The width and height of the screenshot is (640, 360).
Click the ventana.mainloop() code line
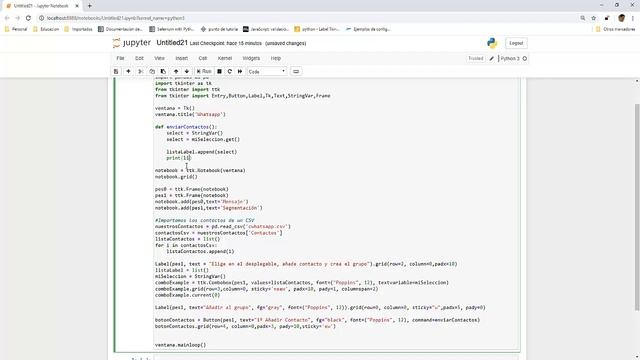click(180, 345)
